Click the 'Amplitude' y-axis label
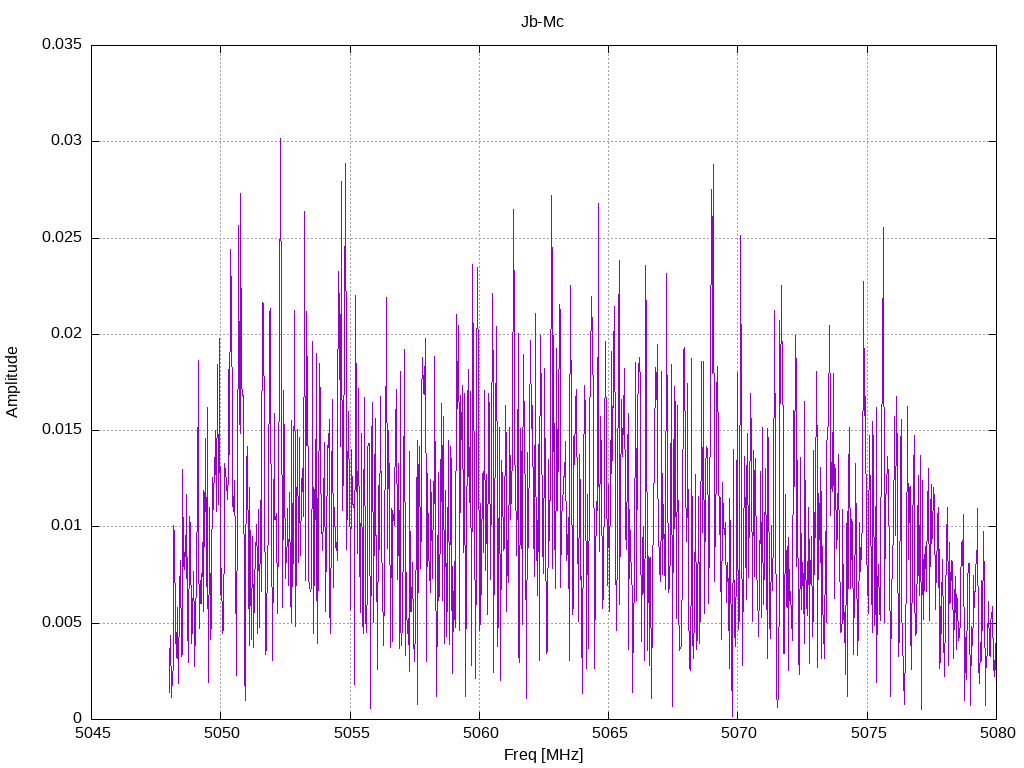This screenshot has width=1024, height=768. (x=12, y=382)
